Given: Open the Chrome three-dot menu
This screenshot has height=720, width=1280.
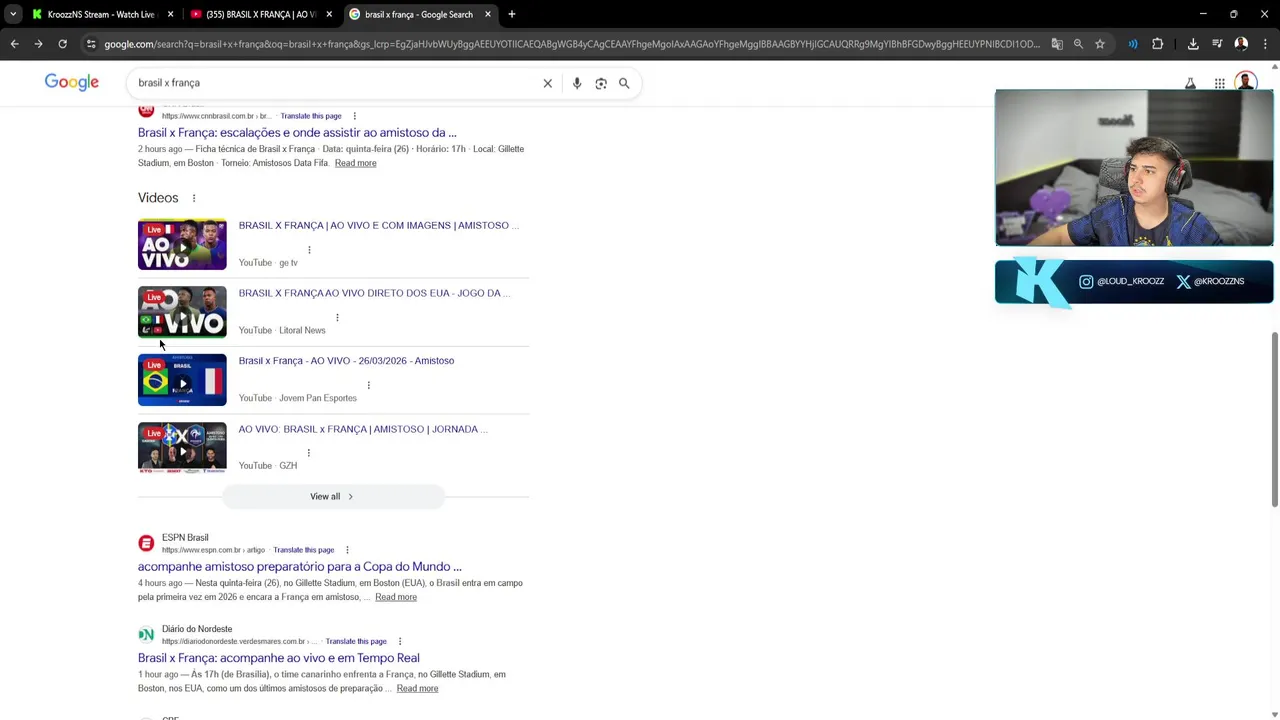Looking at the screenshot, I should pyautogui.click(x=1265, y=44).
